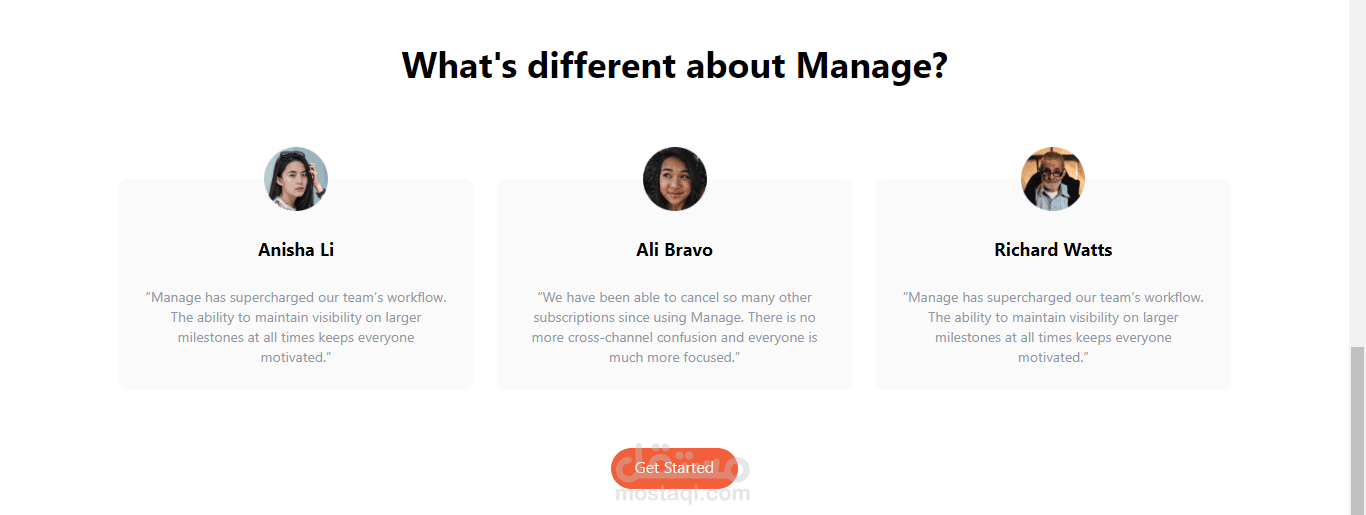Click the vertical scrollbar thumb

[1357, 430]
